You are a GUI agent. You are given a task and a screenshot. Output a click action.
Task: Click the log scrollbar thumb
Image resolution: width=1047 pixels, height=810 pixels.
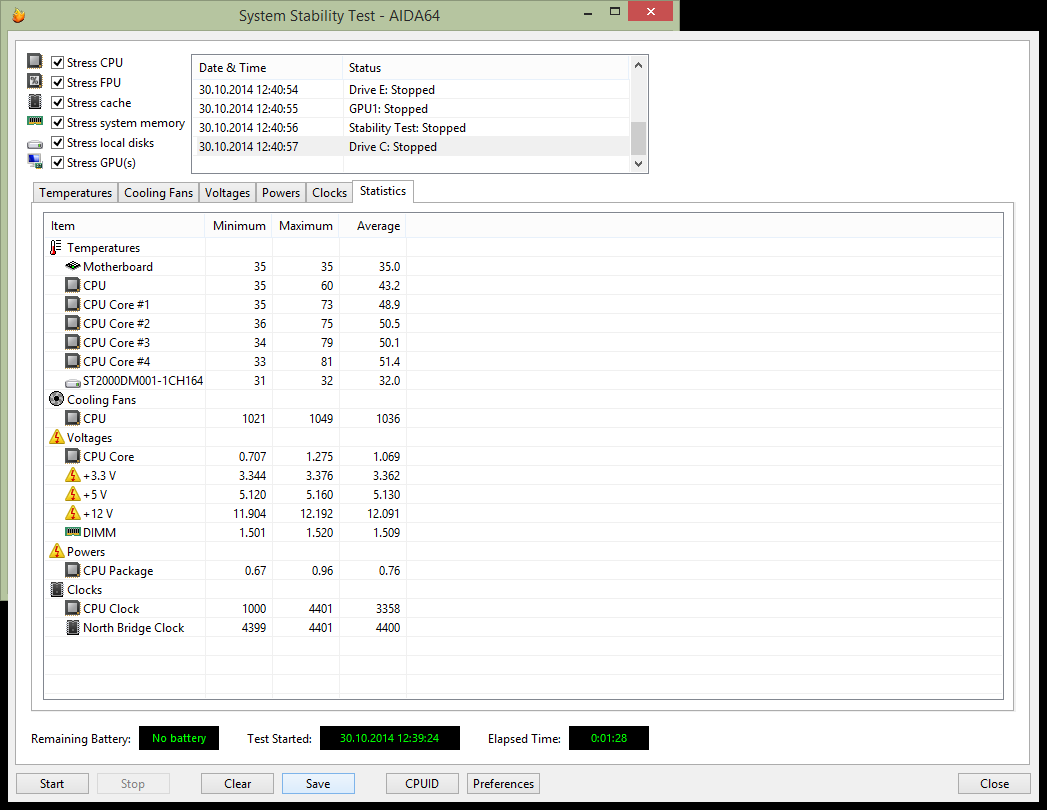[638, 138]
